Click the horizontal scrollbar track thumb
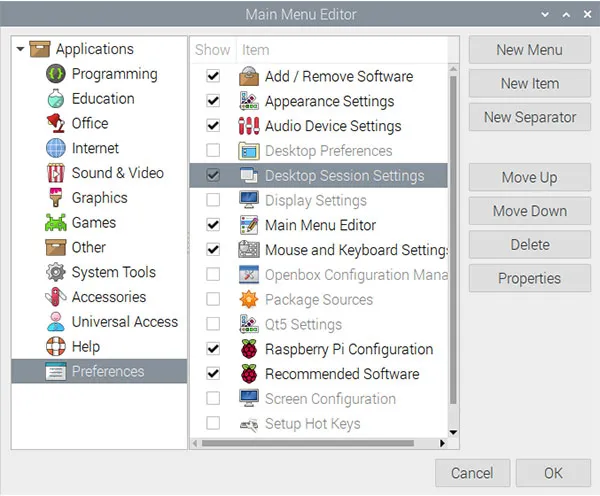This screenshot has width=600, height=496. tap(308, 443)
